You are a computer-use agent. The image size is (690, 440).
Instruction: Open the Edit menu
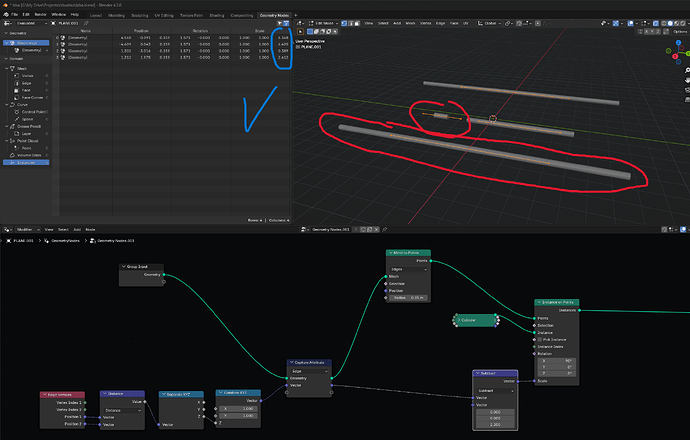pos(26,15)
